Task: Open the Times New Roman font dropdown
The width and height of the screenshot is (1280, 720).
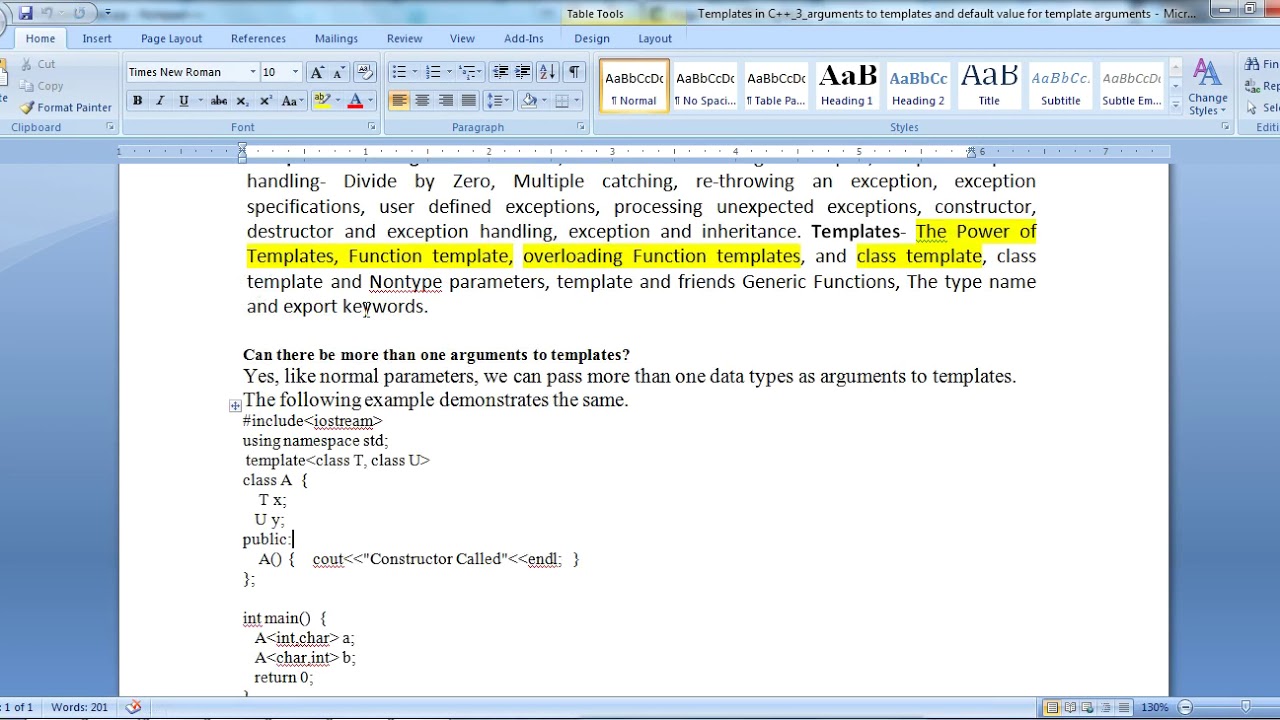Action: tap(252, 72)
